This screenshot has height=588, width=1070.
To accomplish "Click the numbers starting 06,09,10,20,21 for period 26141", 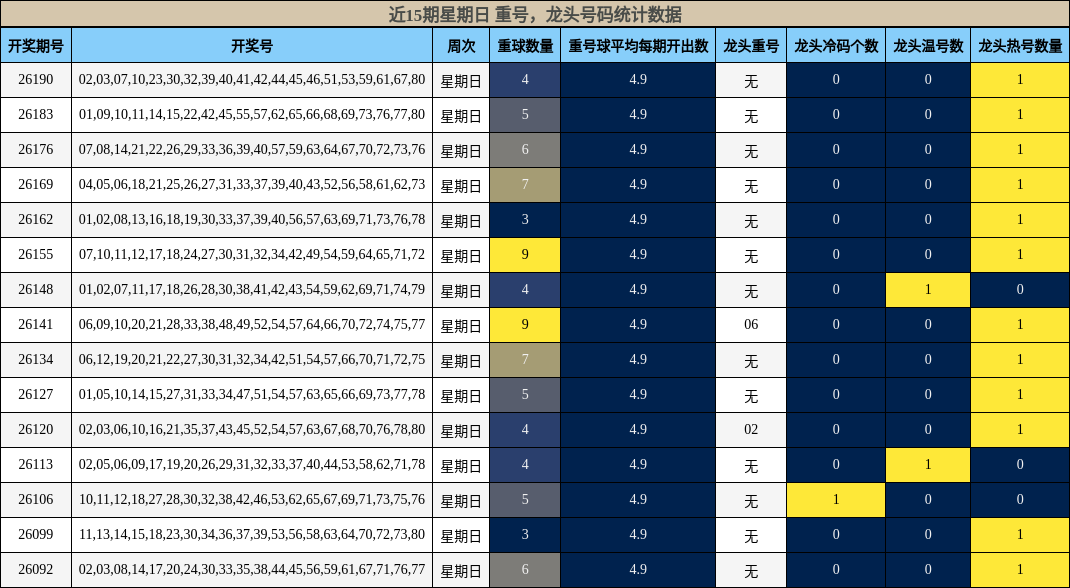I will pyautogui.click(x=252, y=325).
